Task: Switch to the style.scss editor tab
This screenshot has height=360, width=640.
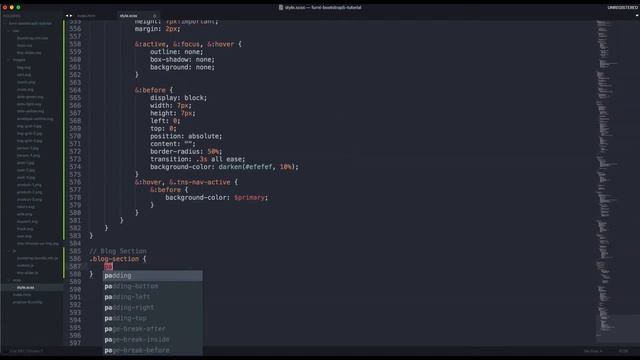Action: (x=129, y=16)
